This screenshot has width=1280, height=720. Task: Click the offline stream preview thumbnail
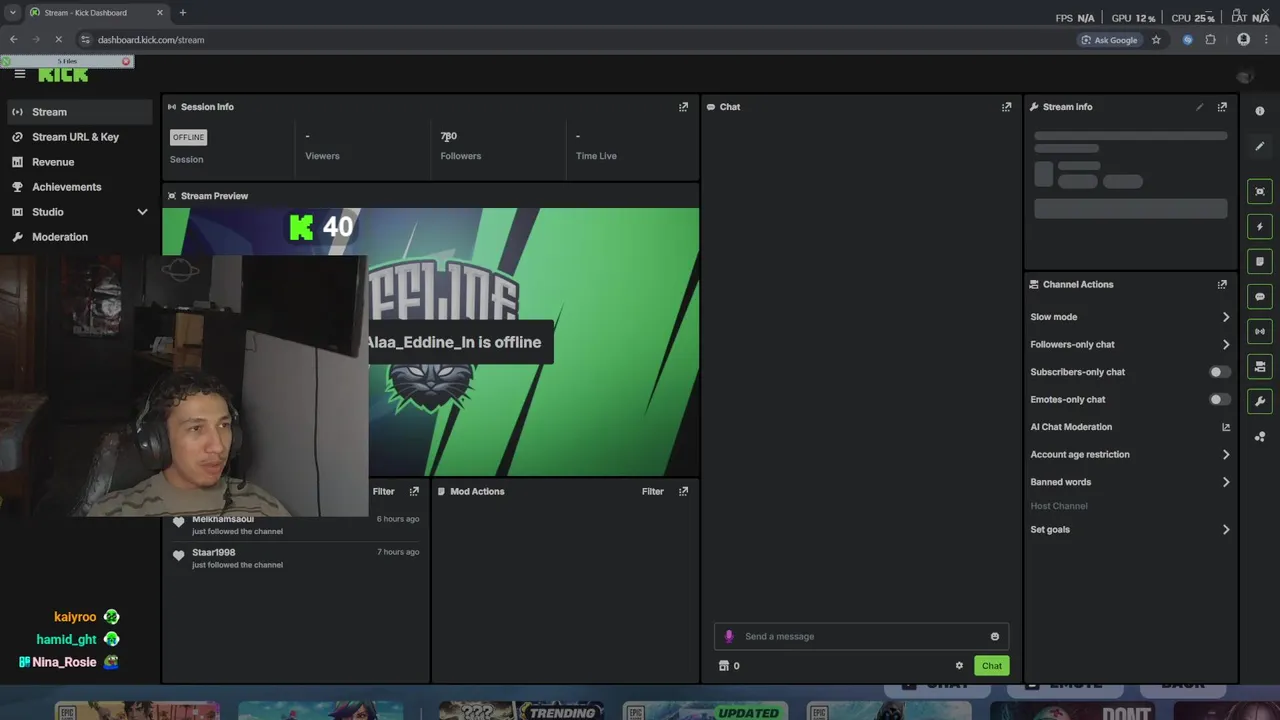pyautogui.click(x=431, y=342)
